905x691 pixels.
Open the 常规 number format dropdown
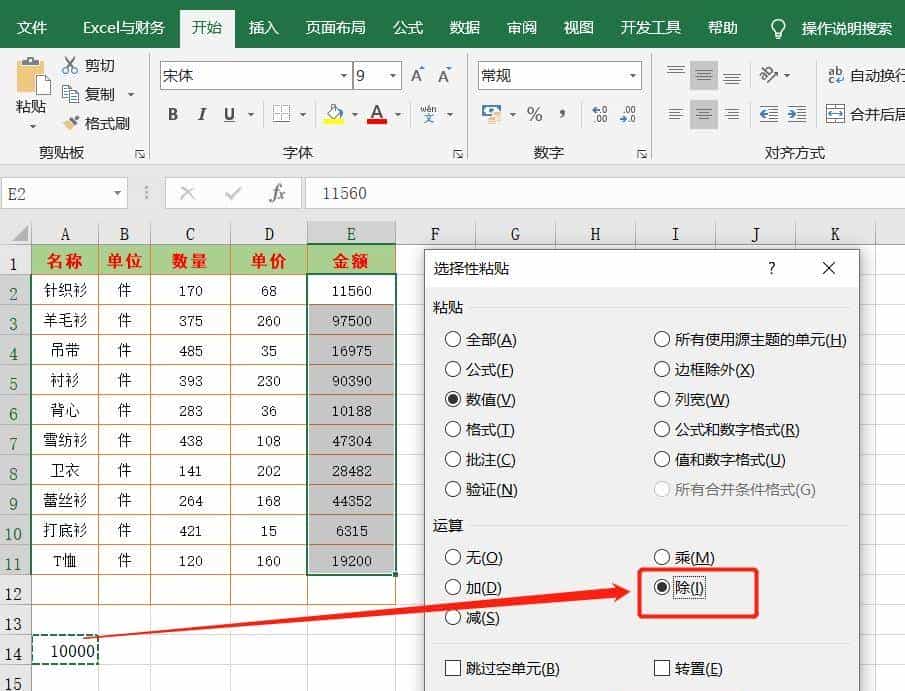coord(632,75)
